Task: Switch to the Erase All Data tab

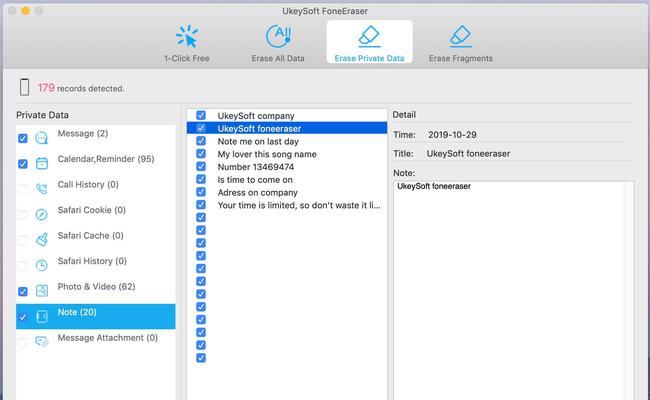Action: (278, 42)
